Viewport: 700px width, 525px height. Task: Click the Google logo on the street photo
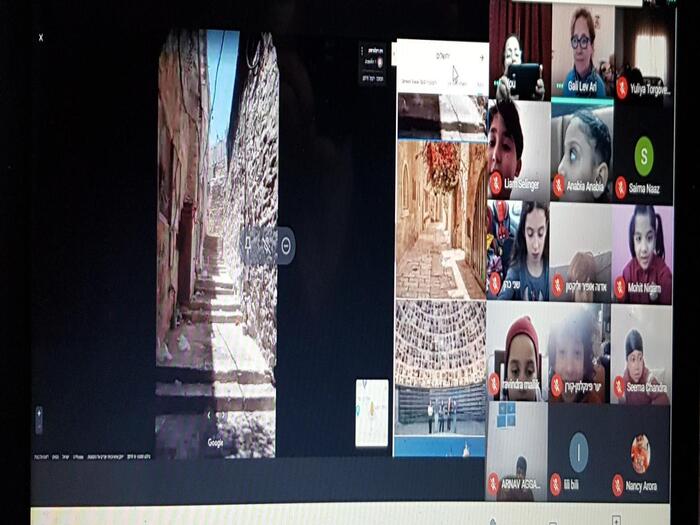[216, 442]
